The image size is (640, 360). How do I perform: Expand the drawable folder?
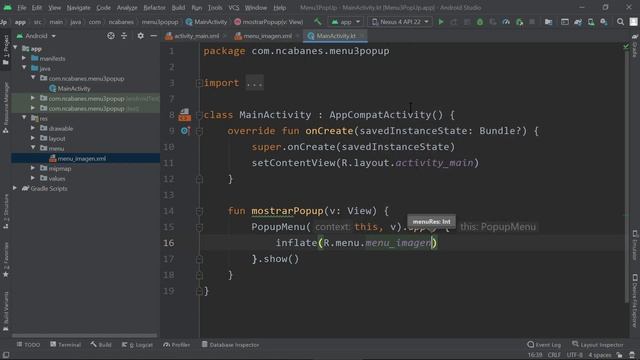tap(33, 128)
